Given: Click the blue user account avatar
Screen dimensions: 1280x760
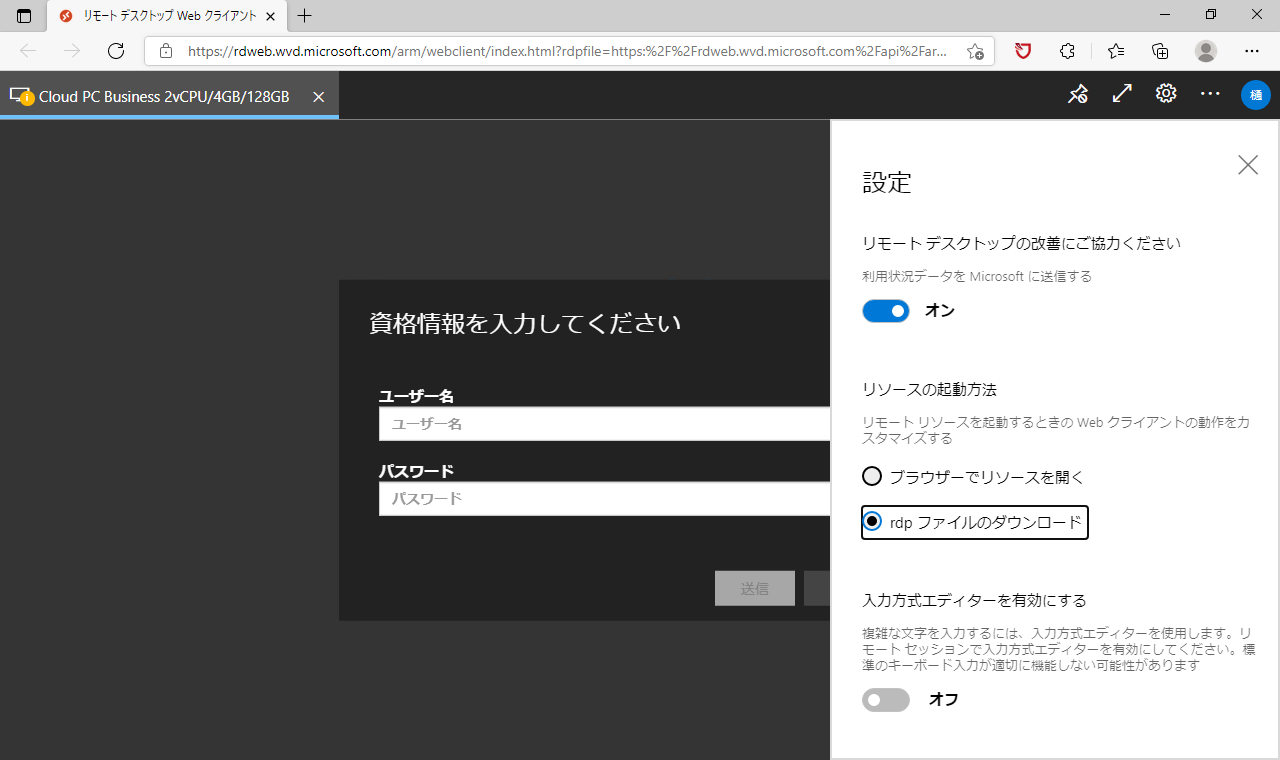Looking at the screenshot, I should click(x=1256, y=95).
